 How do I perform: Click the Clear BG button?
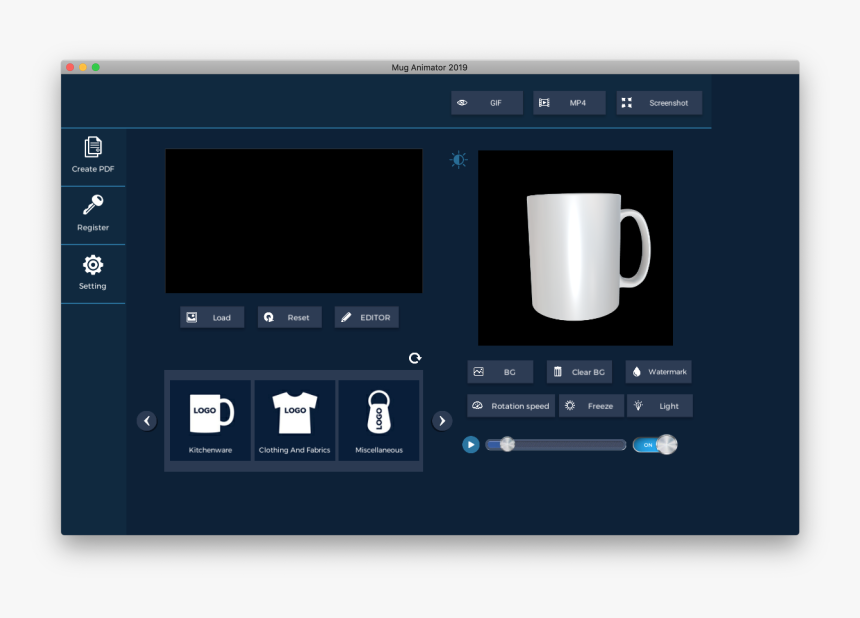(x=579, y=371)
